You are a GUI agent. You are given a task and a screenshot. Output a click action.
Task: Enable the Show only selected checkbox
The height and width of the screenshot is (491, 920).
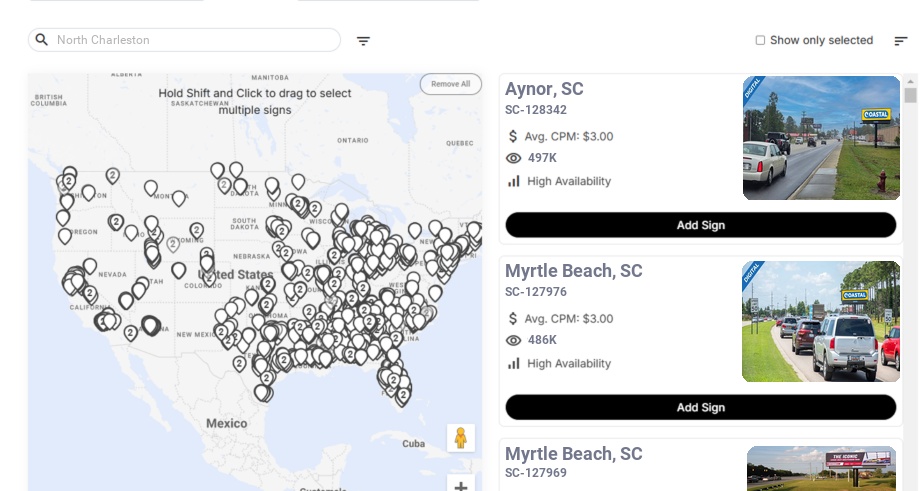click(x=760, y=40)
